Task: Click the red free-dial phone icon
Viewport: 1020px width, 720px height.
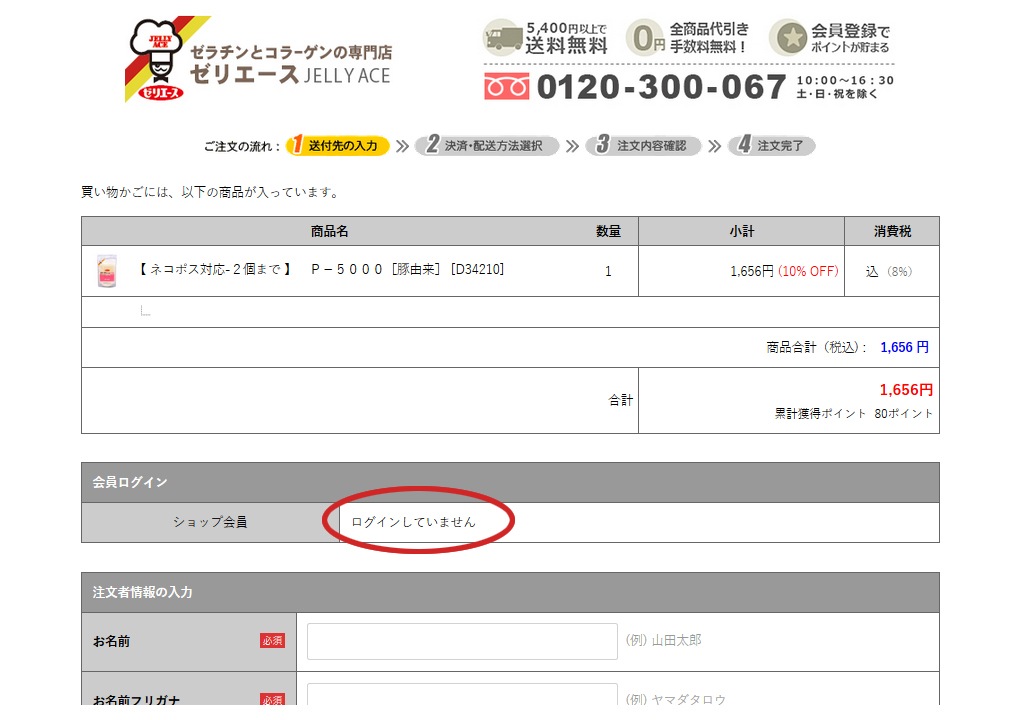Action: (x=506, y=87)
